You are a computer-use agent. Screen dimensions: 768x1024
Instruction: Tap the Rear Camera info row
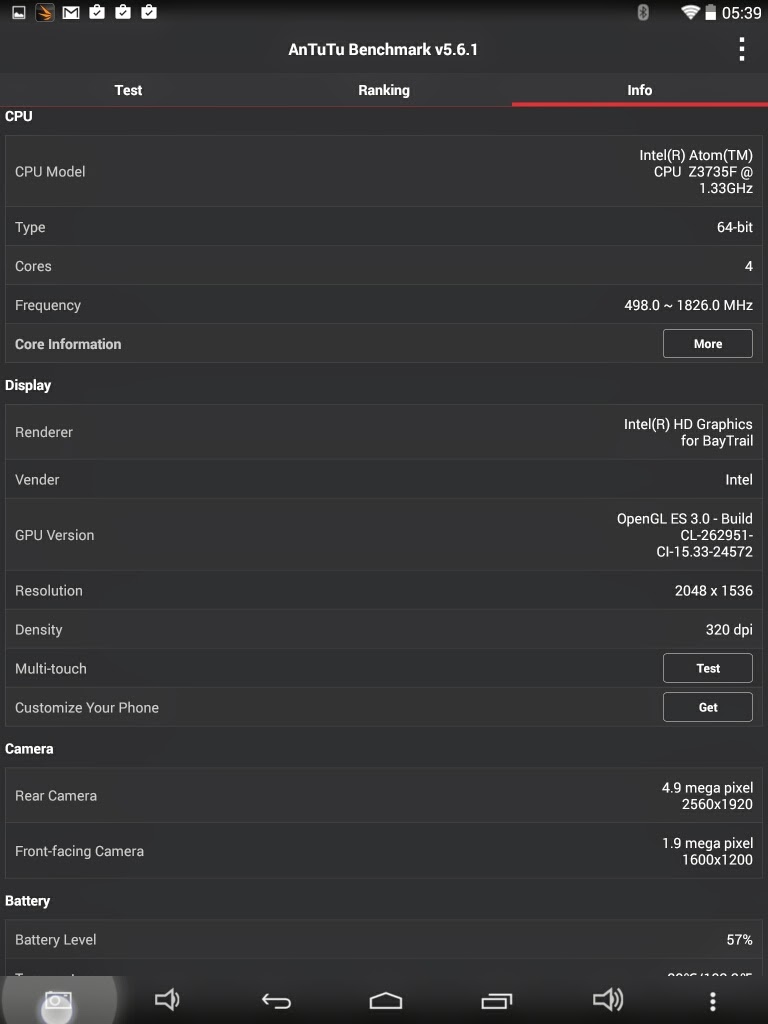(384, 796)
